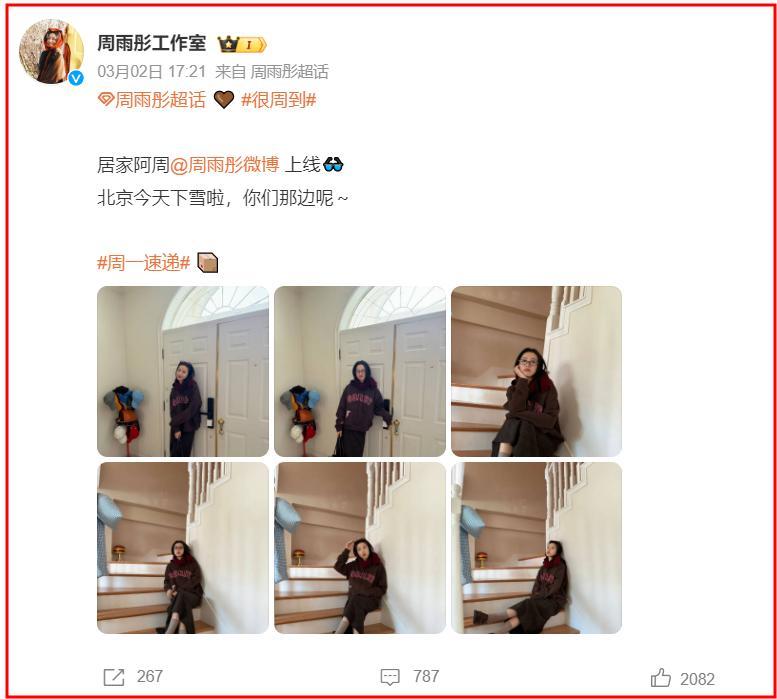Open second photo leaning on door
This screenshot has width=777, height=699.
click(x=360, y=372)
